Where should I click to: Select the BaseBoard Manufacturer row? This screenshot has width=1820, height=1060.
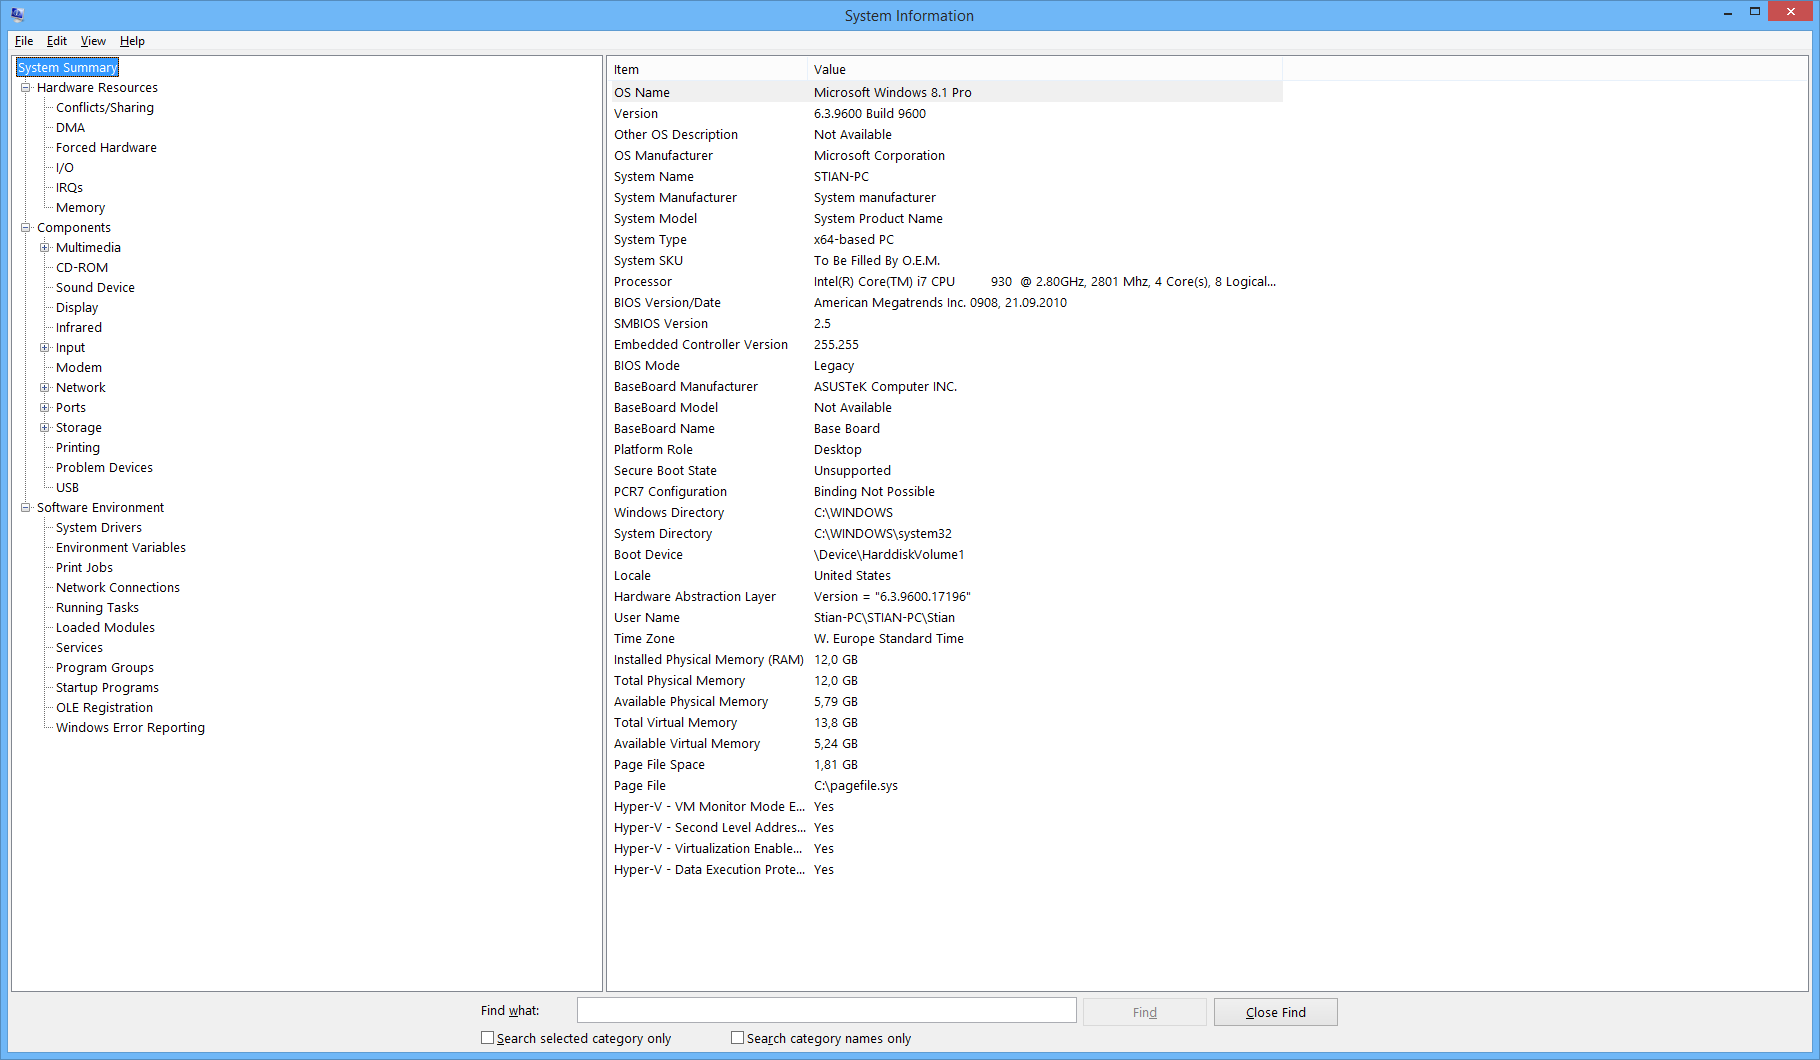tap(945, 387)
